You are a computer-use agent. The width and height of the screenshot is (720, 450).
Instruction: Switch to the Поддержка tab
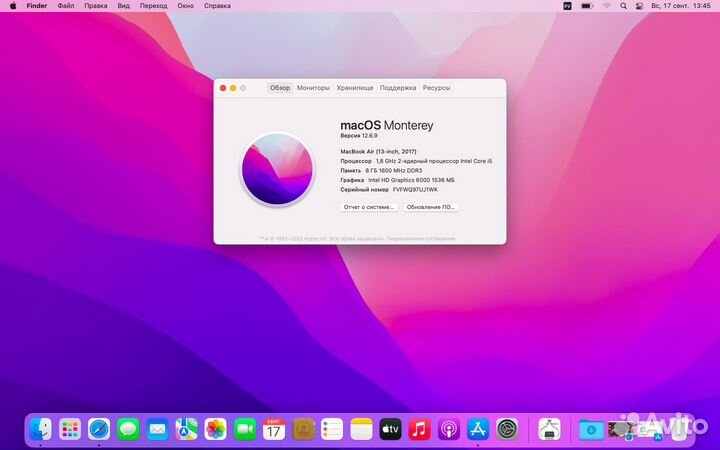click(398, 88)
